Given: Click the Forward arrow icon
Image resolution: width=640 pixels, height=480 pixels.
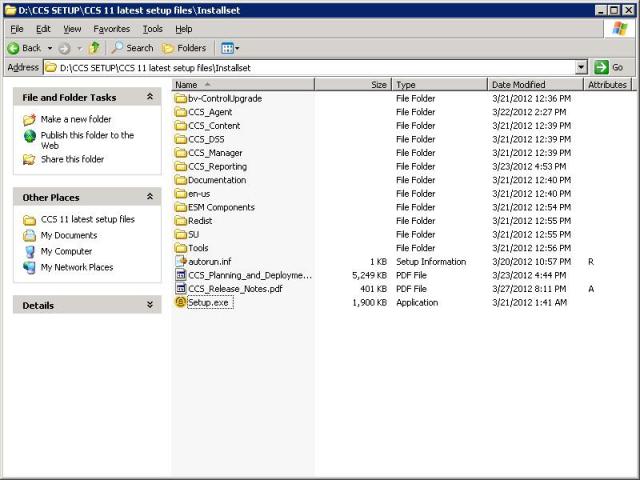Looking at the screenshot, I should click(64, 49).
